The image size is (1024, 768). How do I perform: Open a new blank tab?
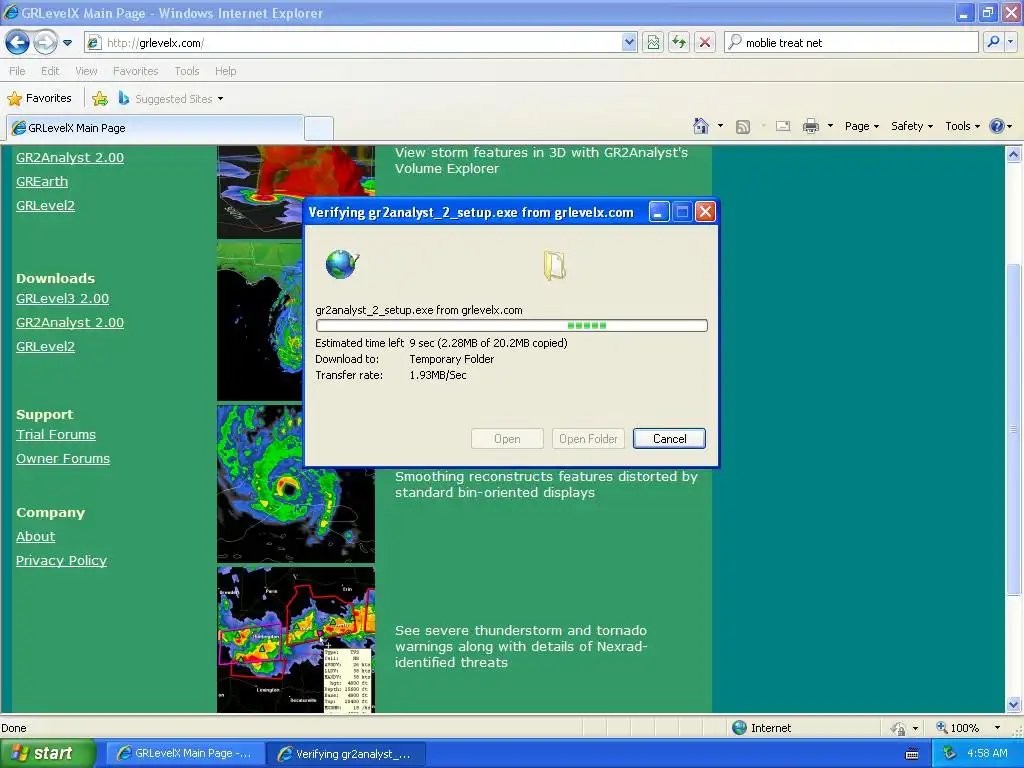point(319,128)
